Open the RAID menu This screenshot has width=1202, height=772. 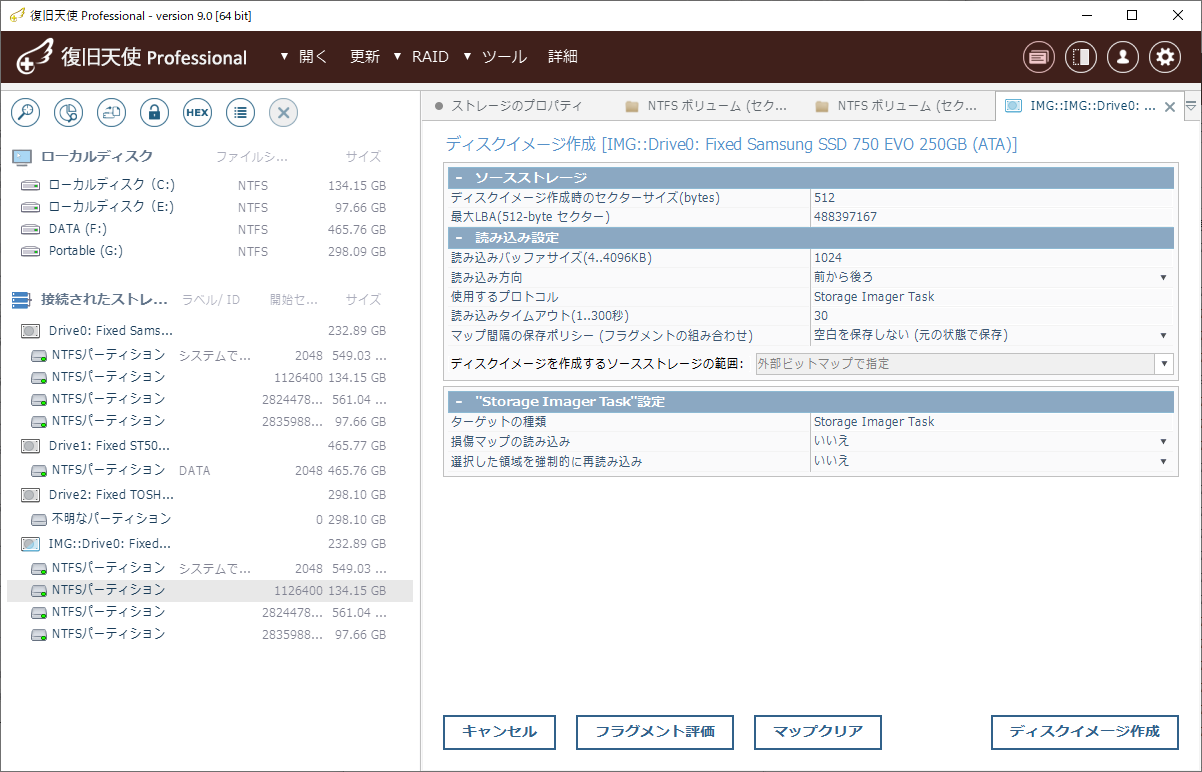tap(421, 57)
